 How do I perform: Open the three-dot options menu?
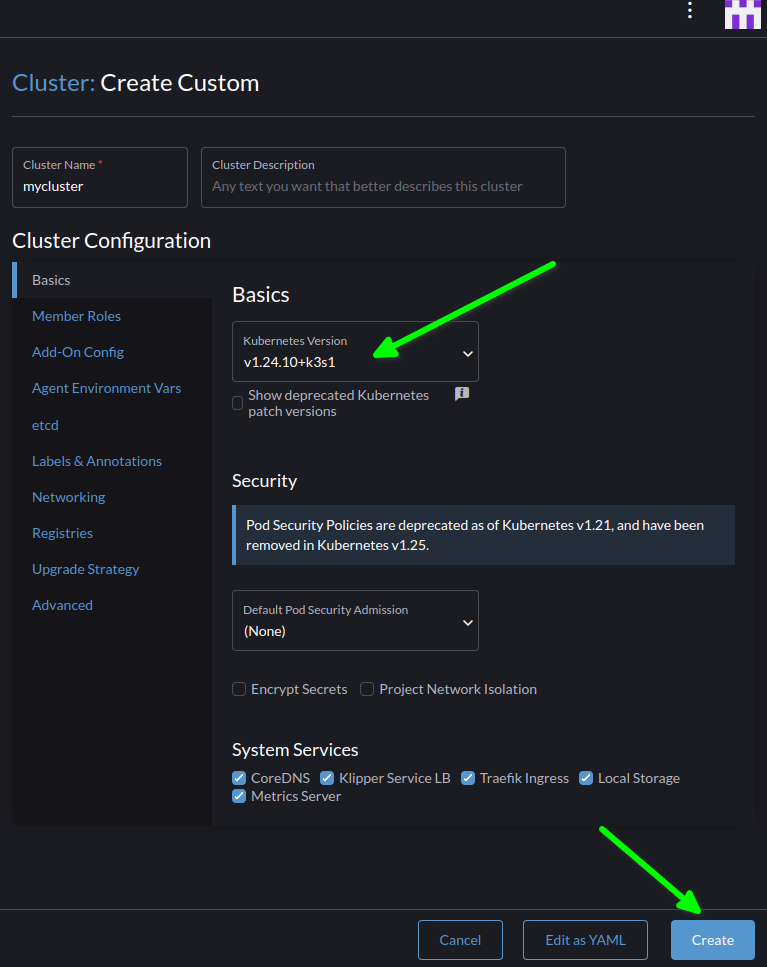coord(690,11)
